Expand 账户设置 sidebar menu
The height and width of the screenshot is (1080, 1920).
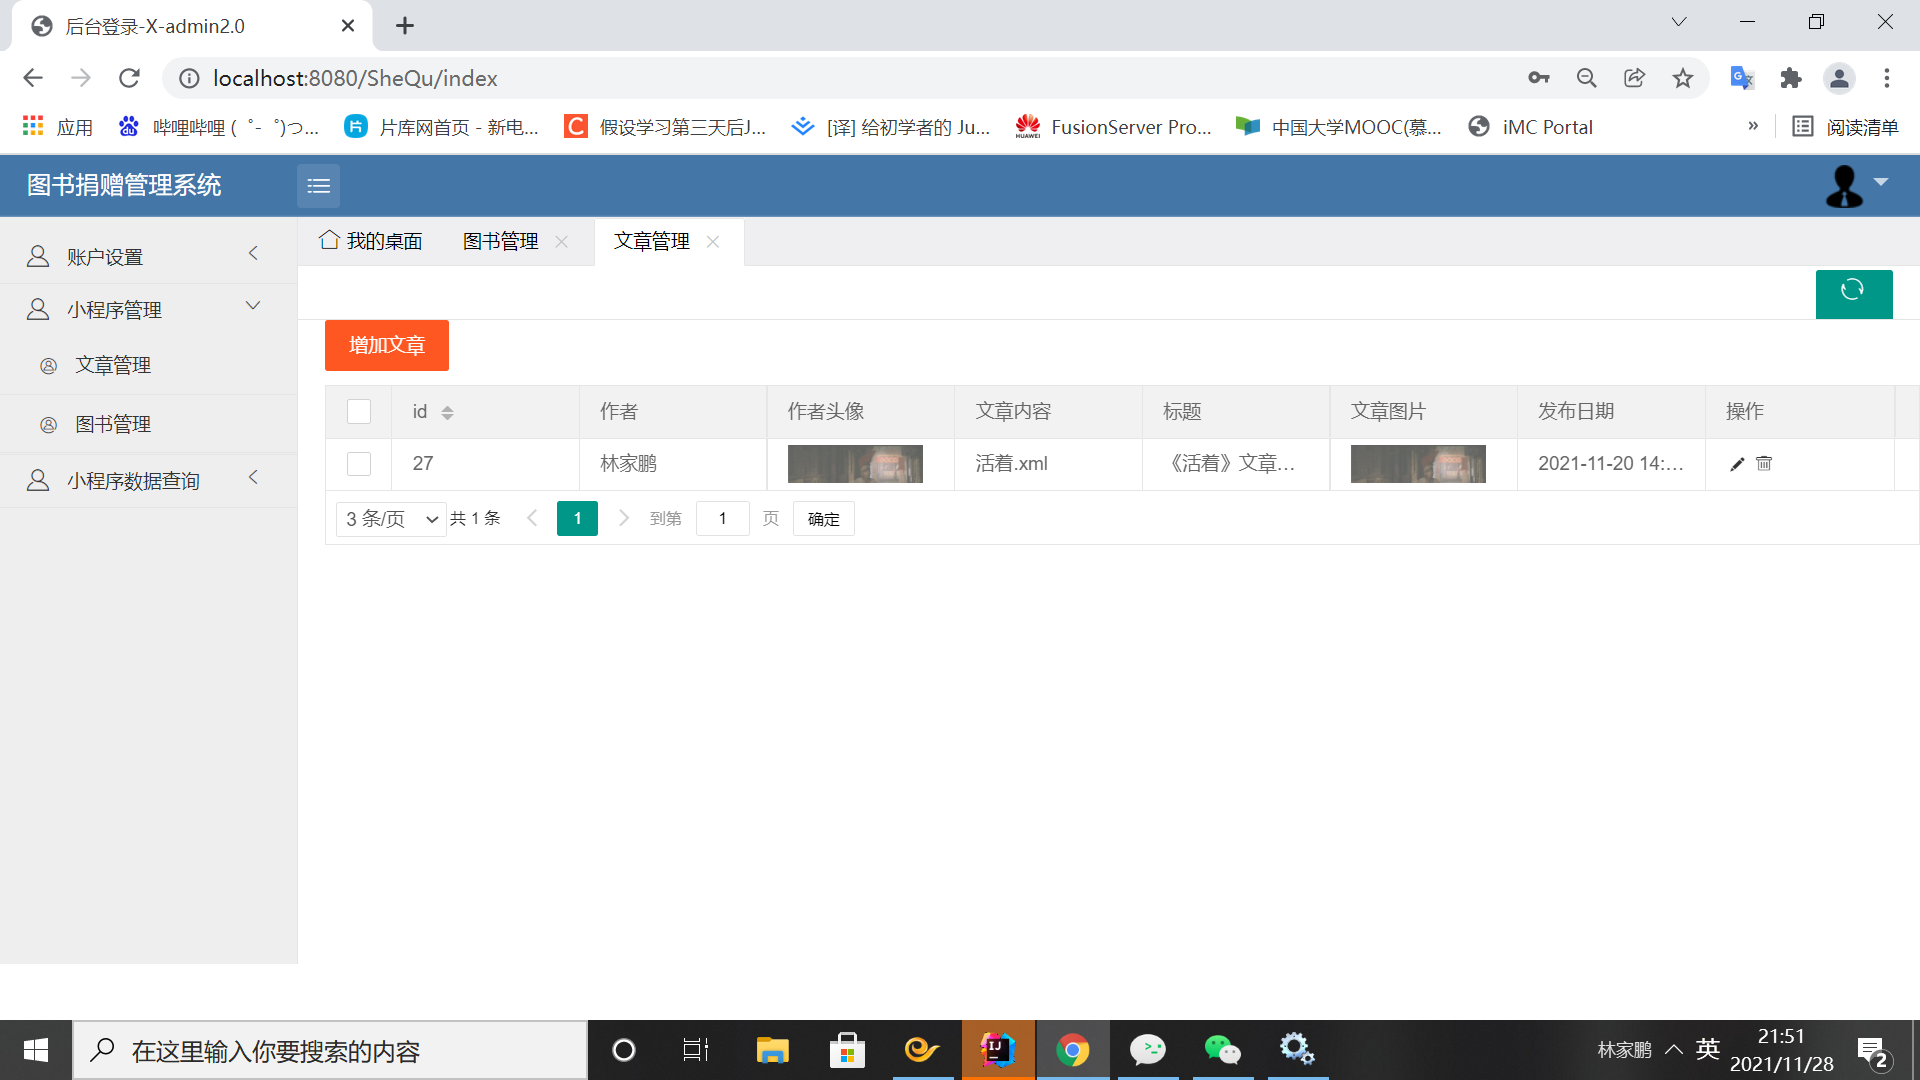click(x=148, y=257)
